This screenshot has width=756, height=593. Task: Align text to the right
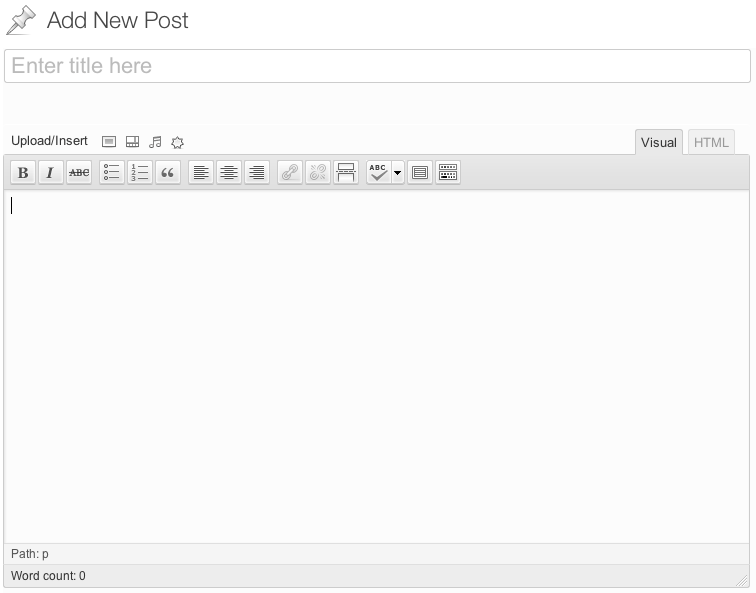tap(257, 173)
